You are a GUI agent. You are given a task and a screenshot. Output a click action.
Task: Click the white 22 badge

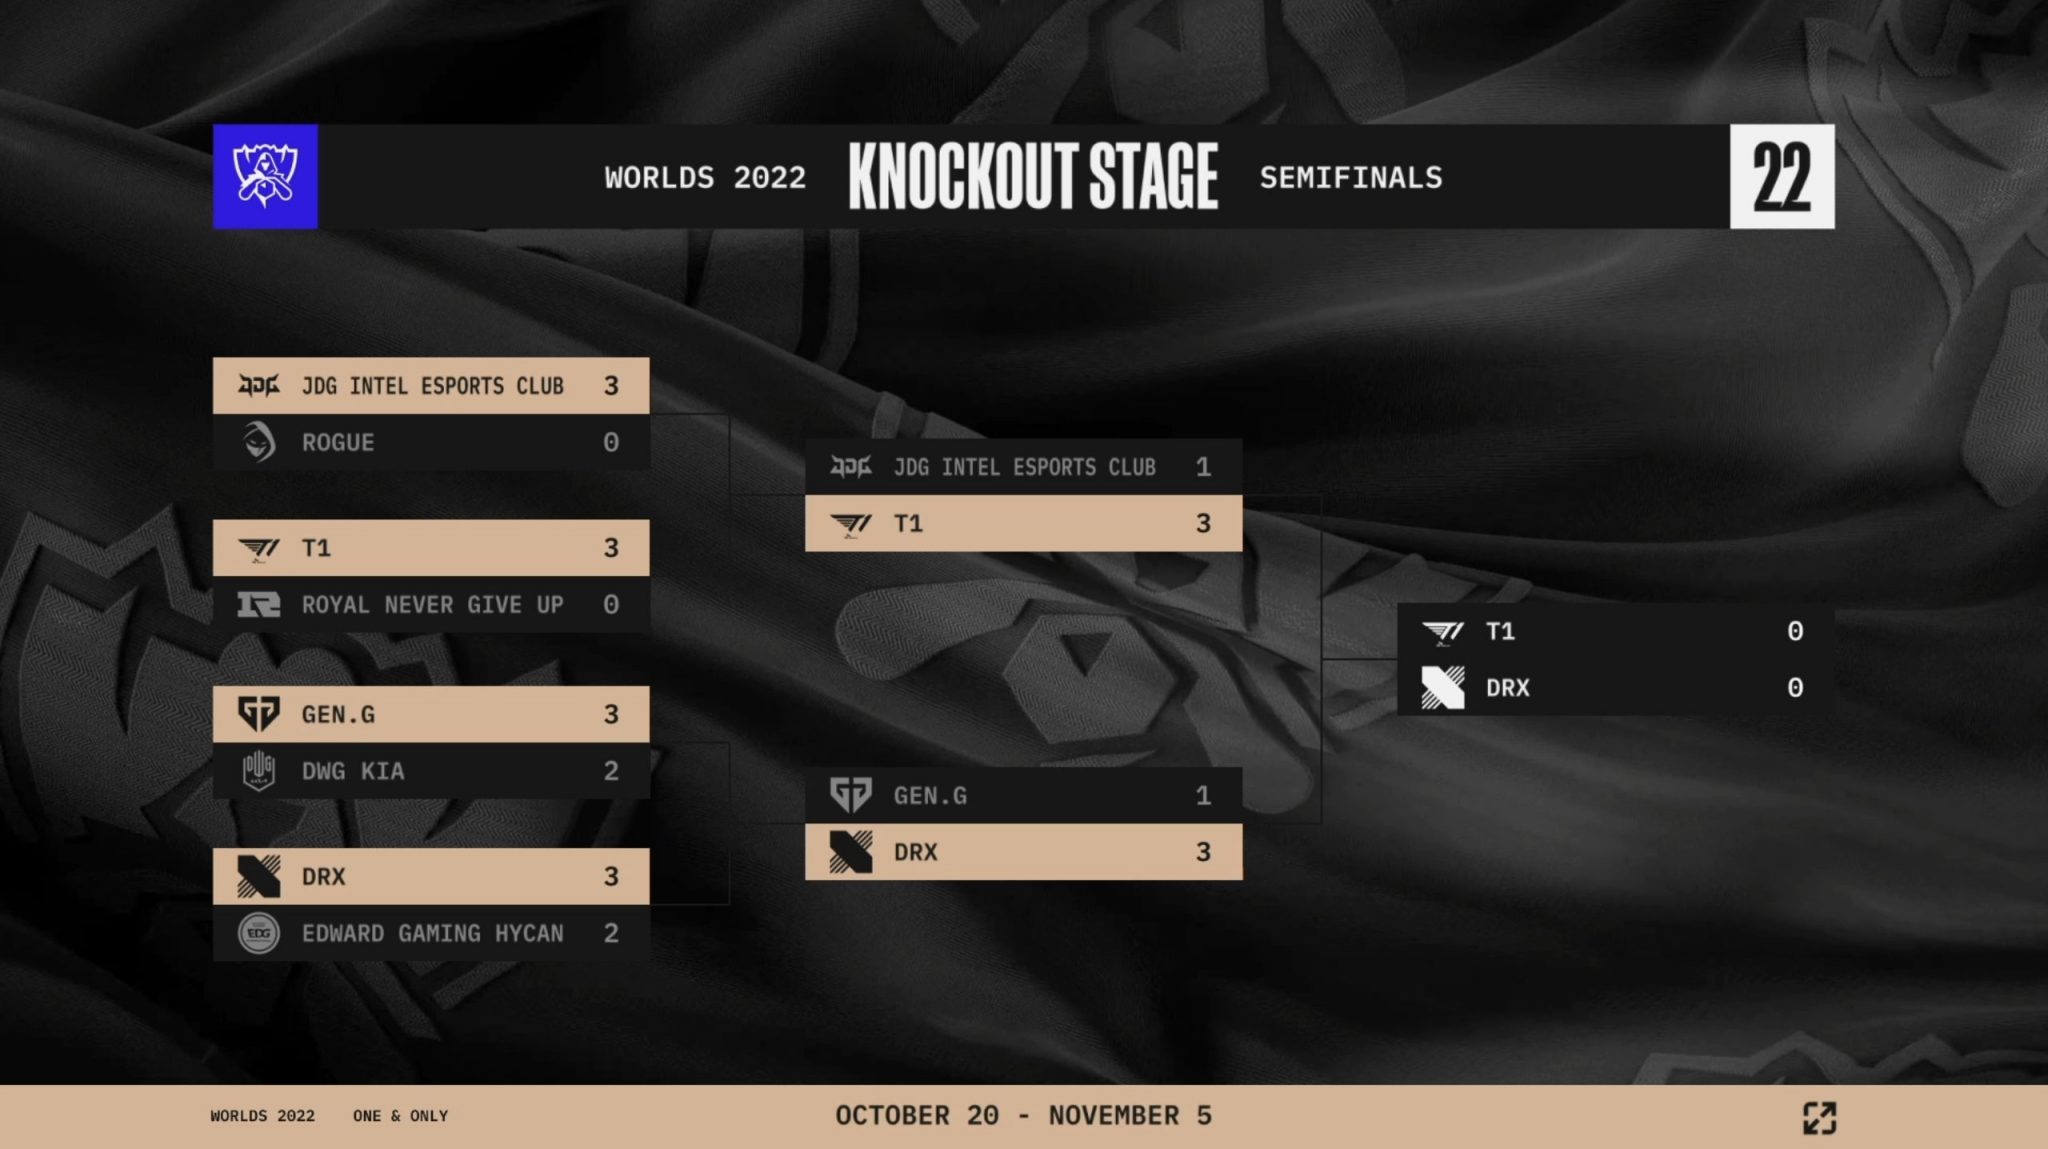(x=1782, y=177)
